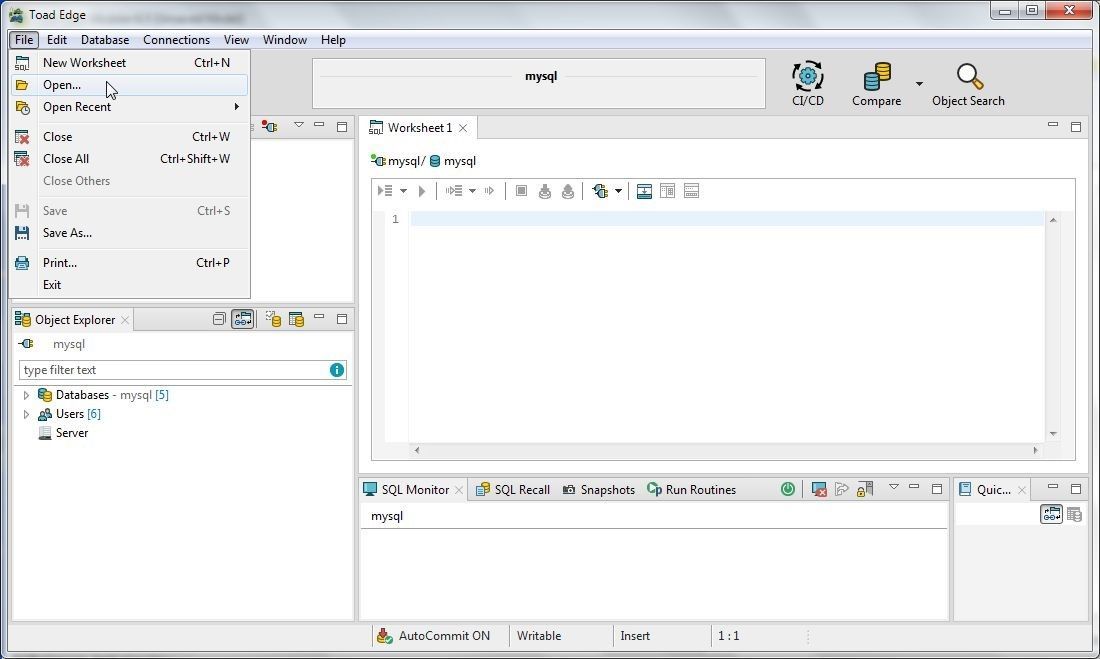The width and height of the screenshot is (1100, 659).
Task: Select Databases - mysql [5] item
Action: click(103, 395)
